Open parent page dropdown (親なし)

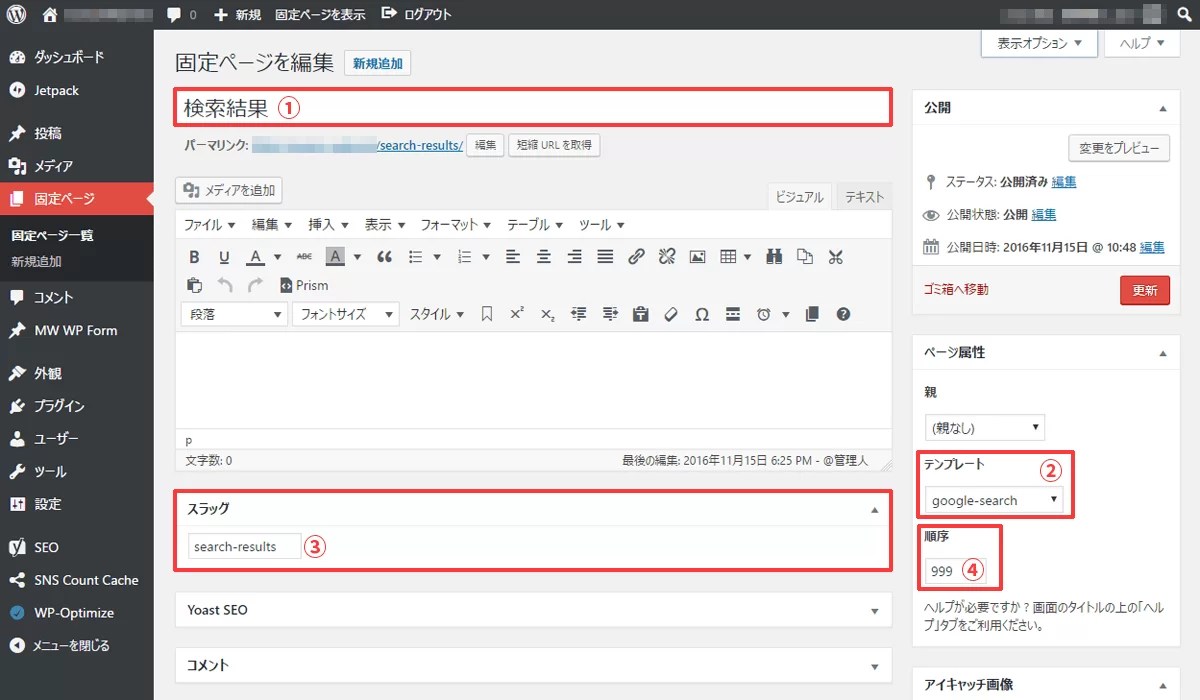(x=984, y=427)
